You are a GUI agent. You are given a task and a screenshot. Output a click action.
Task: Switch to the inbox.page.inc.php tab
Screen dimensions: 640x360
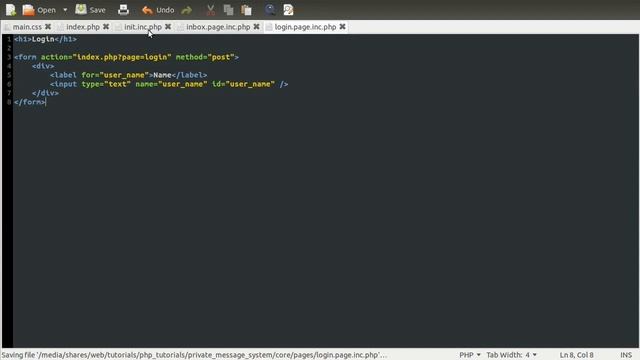(218, 27)
